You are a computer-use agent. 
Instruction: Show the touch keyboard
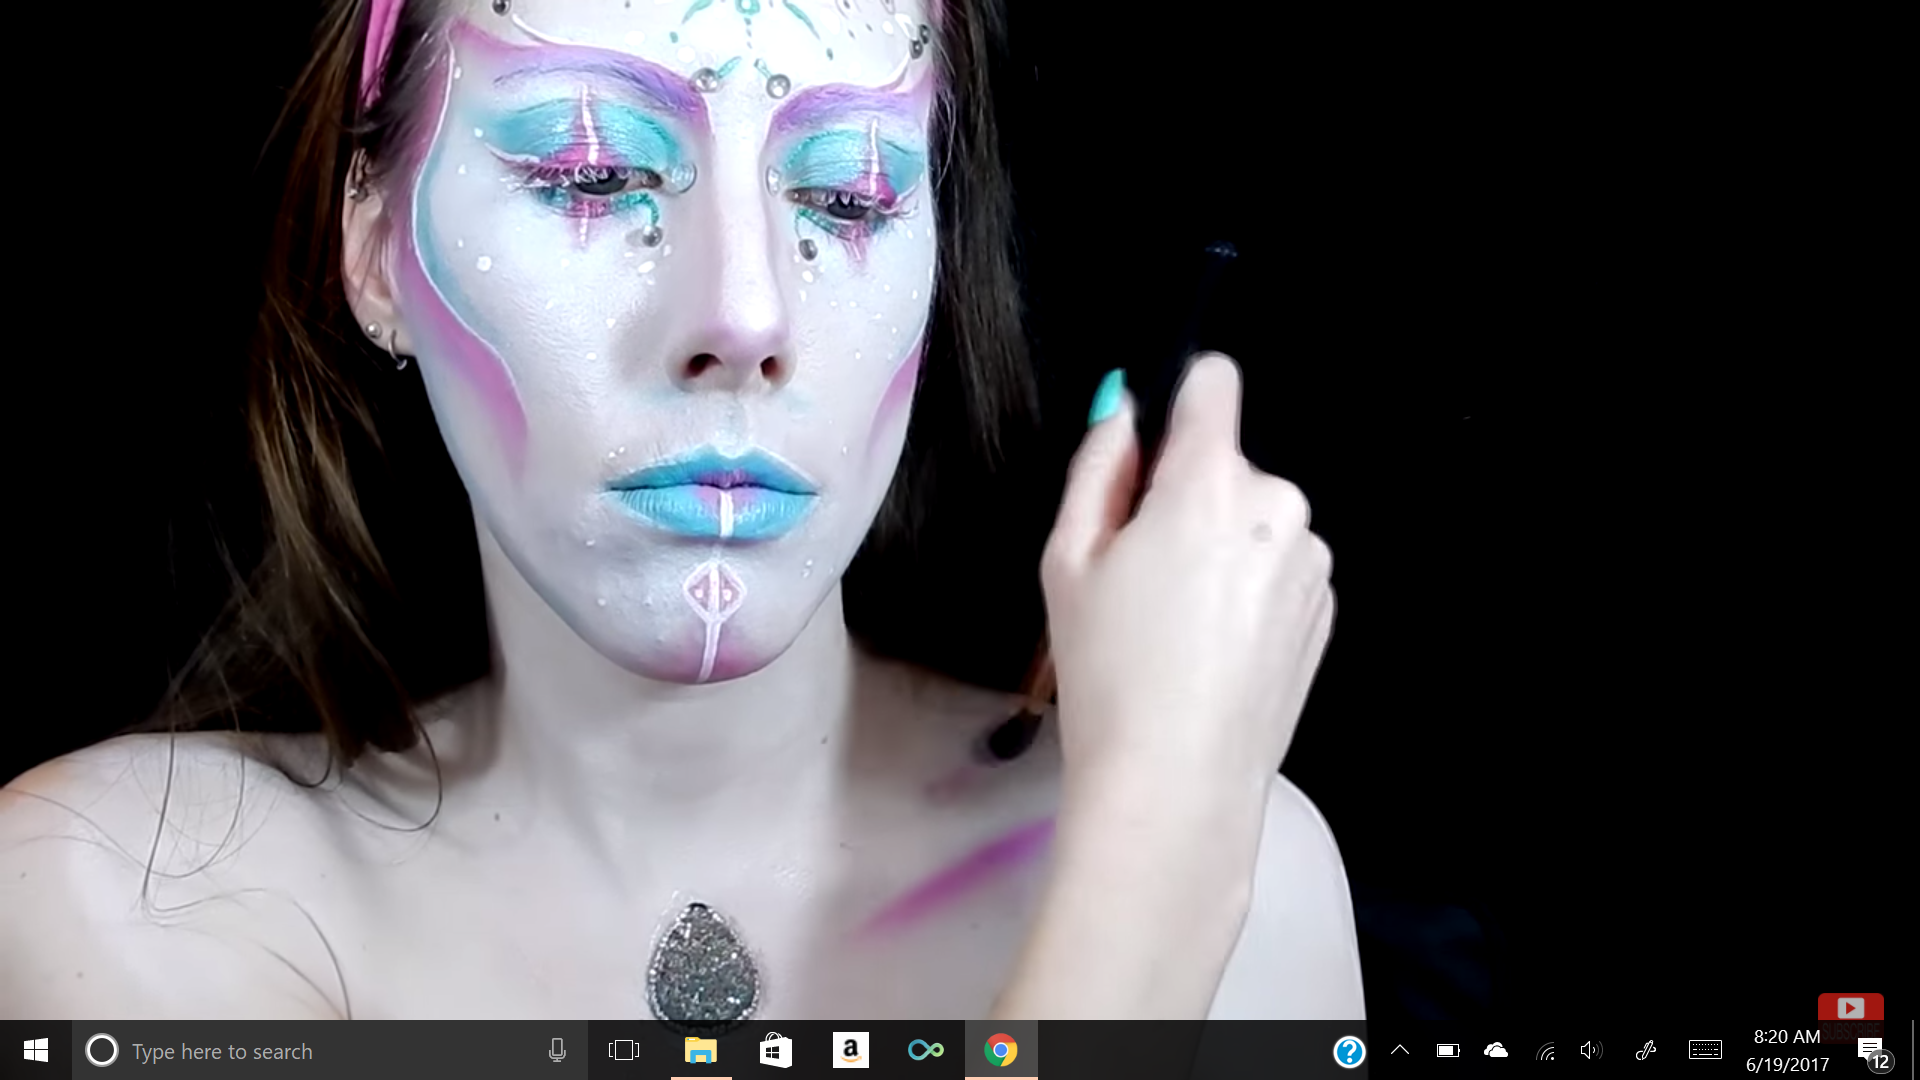(1705, 1050)
